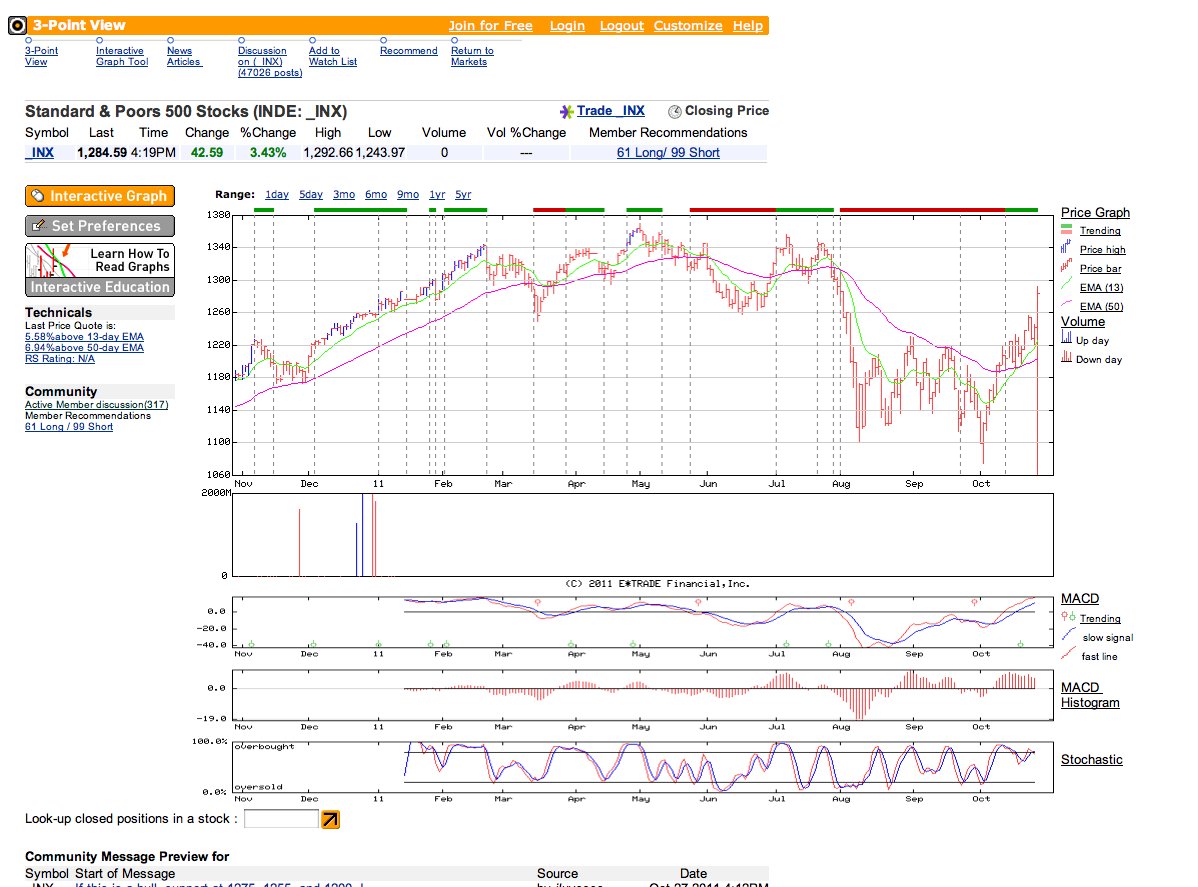Open the Interactive Graph button
1198x887 pixels.
[x=100, y=196]
